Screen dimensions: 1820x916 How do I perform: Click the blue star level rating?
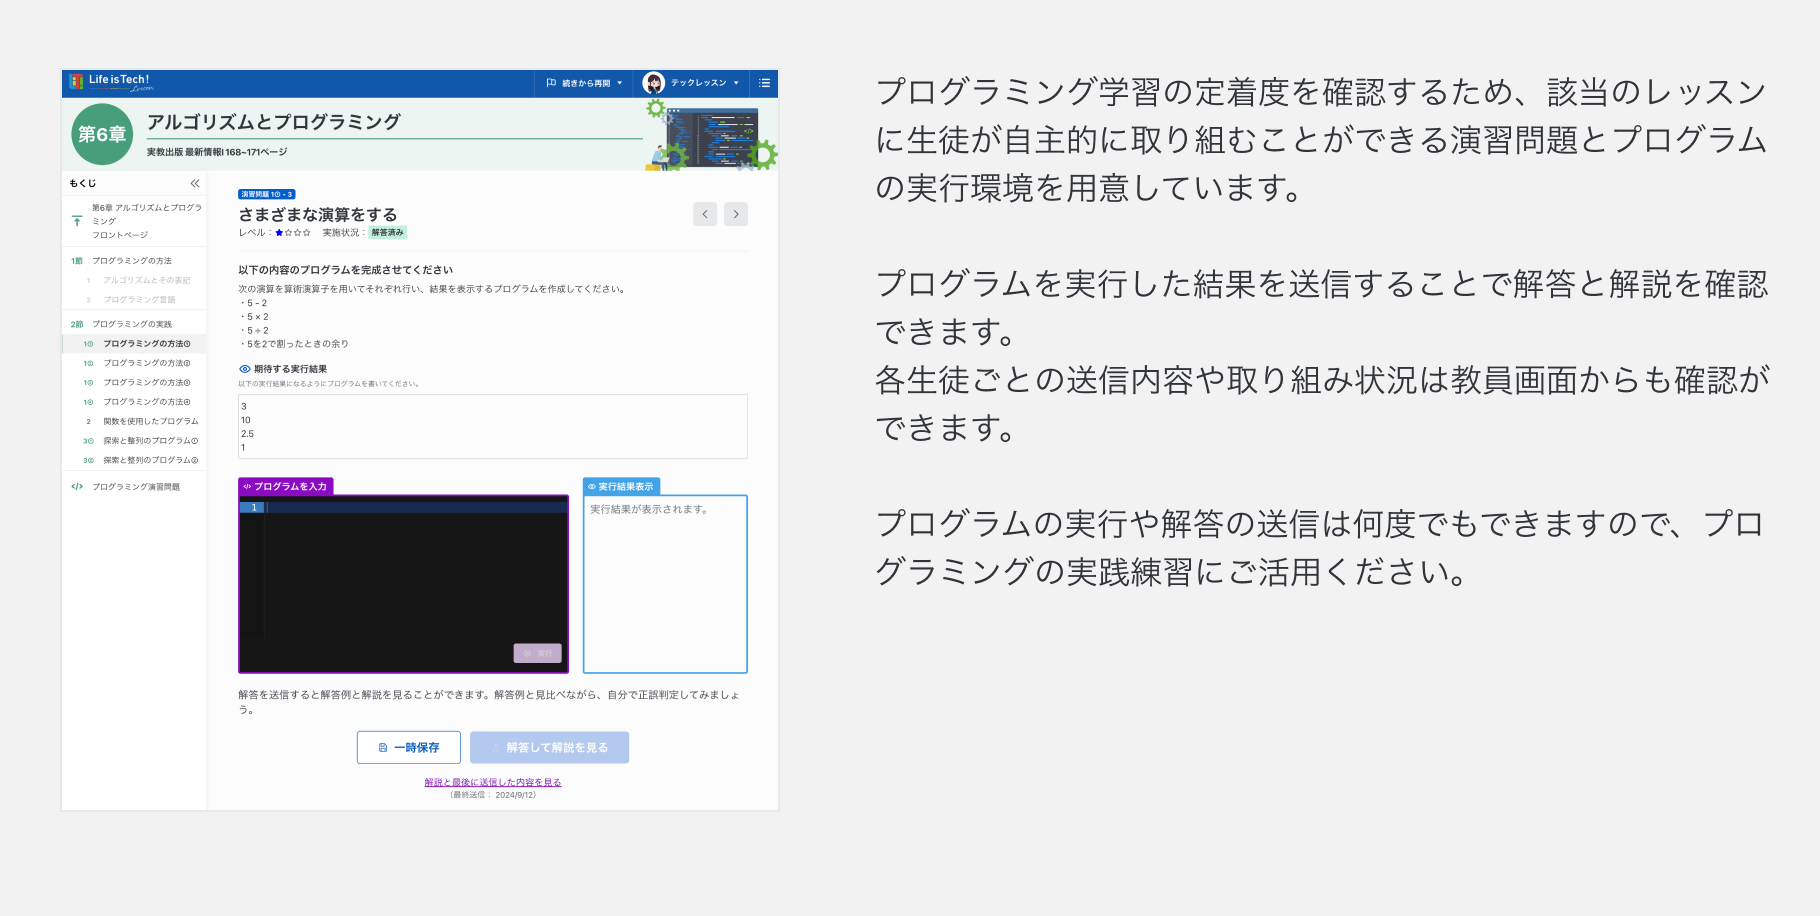279,233
